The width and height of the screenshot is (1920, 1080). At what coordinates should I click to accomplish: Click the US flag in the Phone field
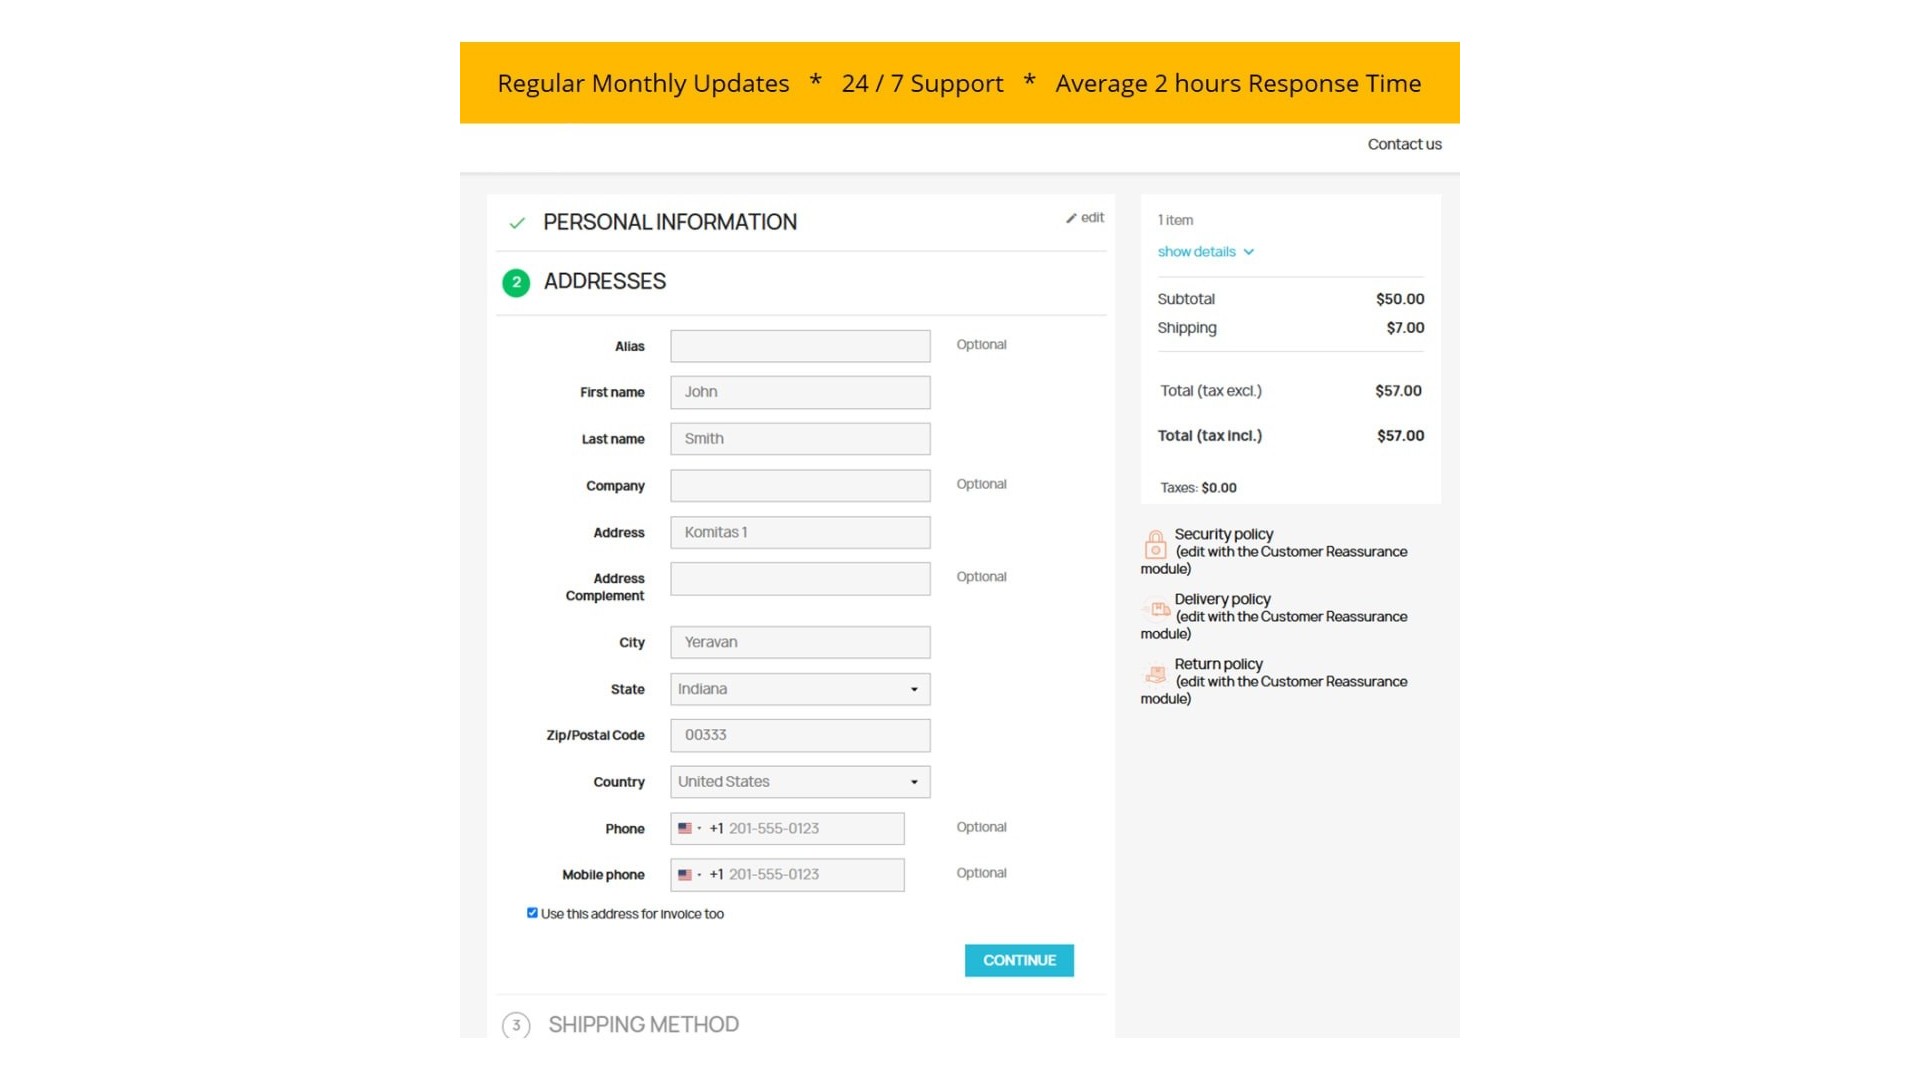tap(685, 829)
